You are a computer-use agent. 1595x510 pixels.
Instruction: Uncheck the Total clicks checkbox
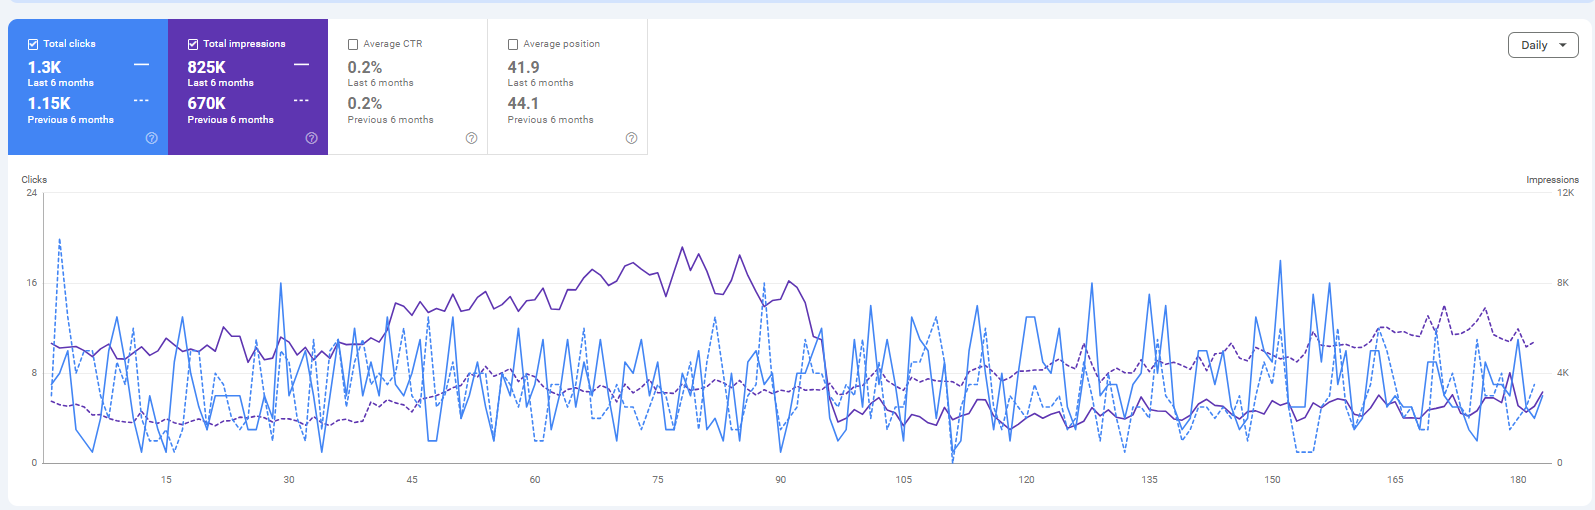click(x=33, y=44)
